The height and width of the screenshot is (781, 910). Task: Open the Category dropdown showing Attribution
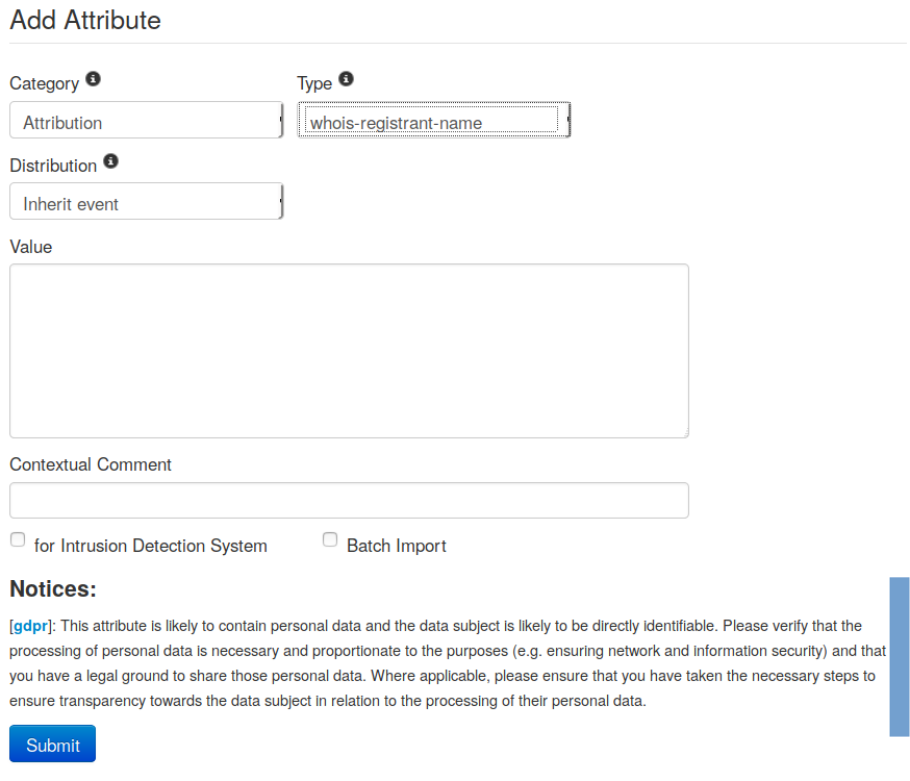146,122
